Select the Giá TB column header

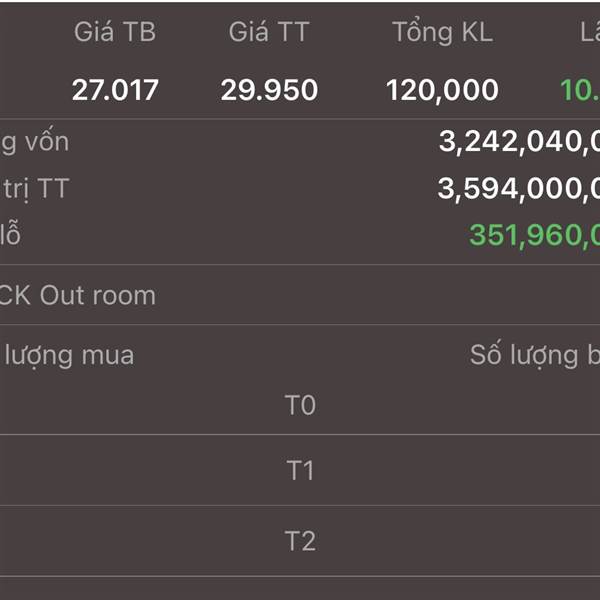[115, 32]
